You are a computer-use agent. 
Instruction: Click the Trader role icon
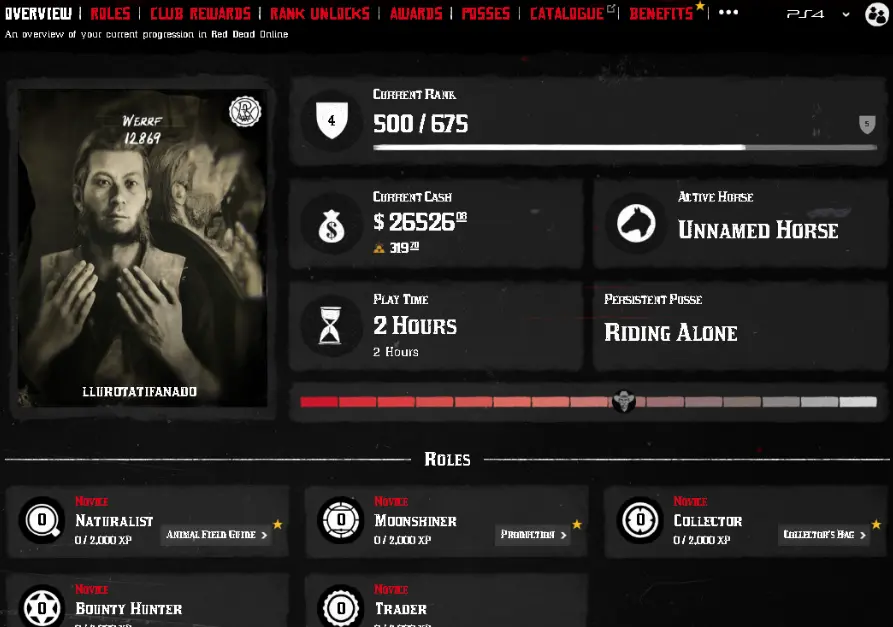(341, 607)
